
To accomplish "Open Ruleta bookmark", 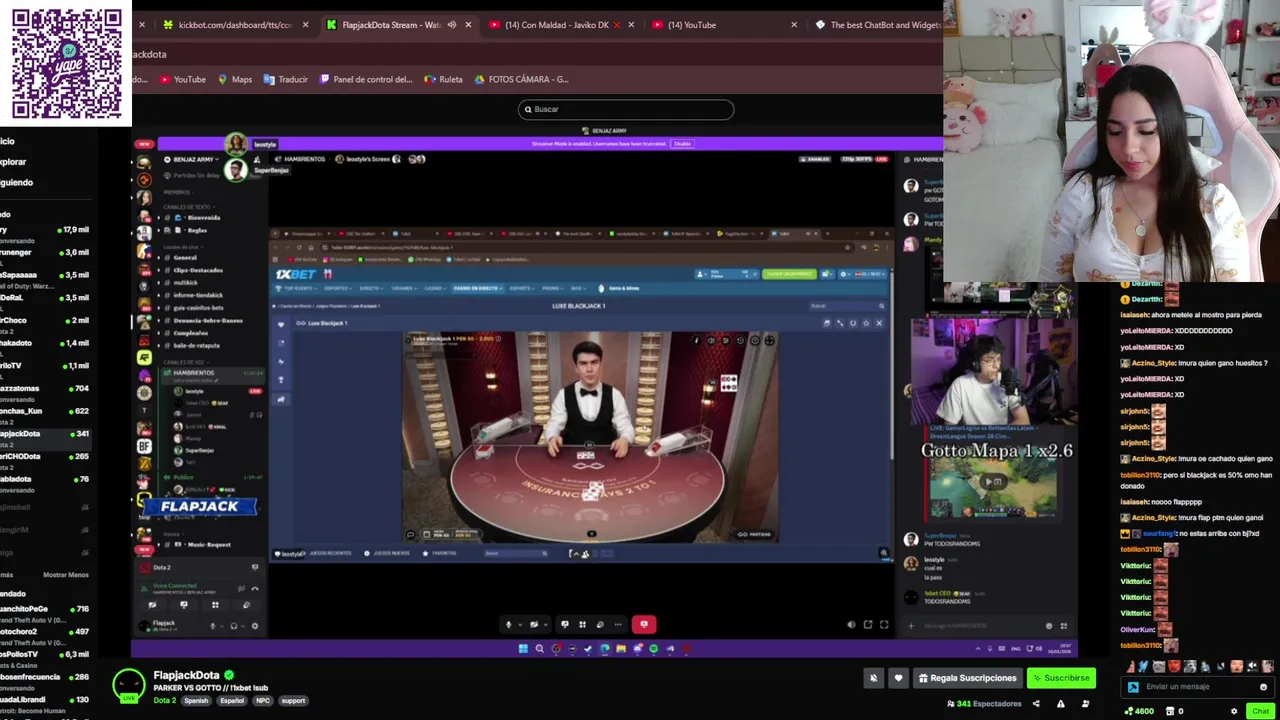I will pos(444,79).
